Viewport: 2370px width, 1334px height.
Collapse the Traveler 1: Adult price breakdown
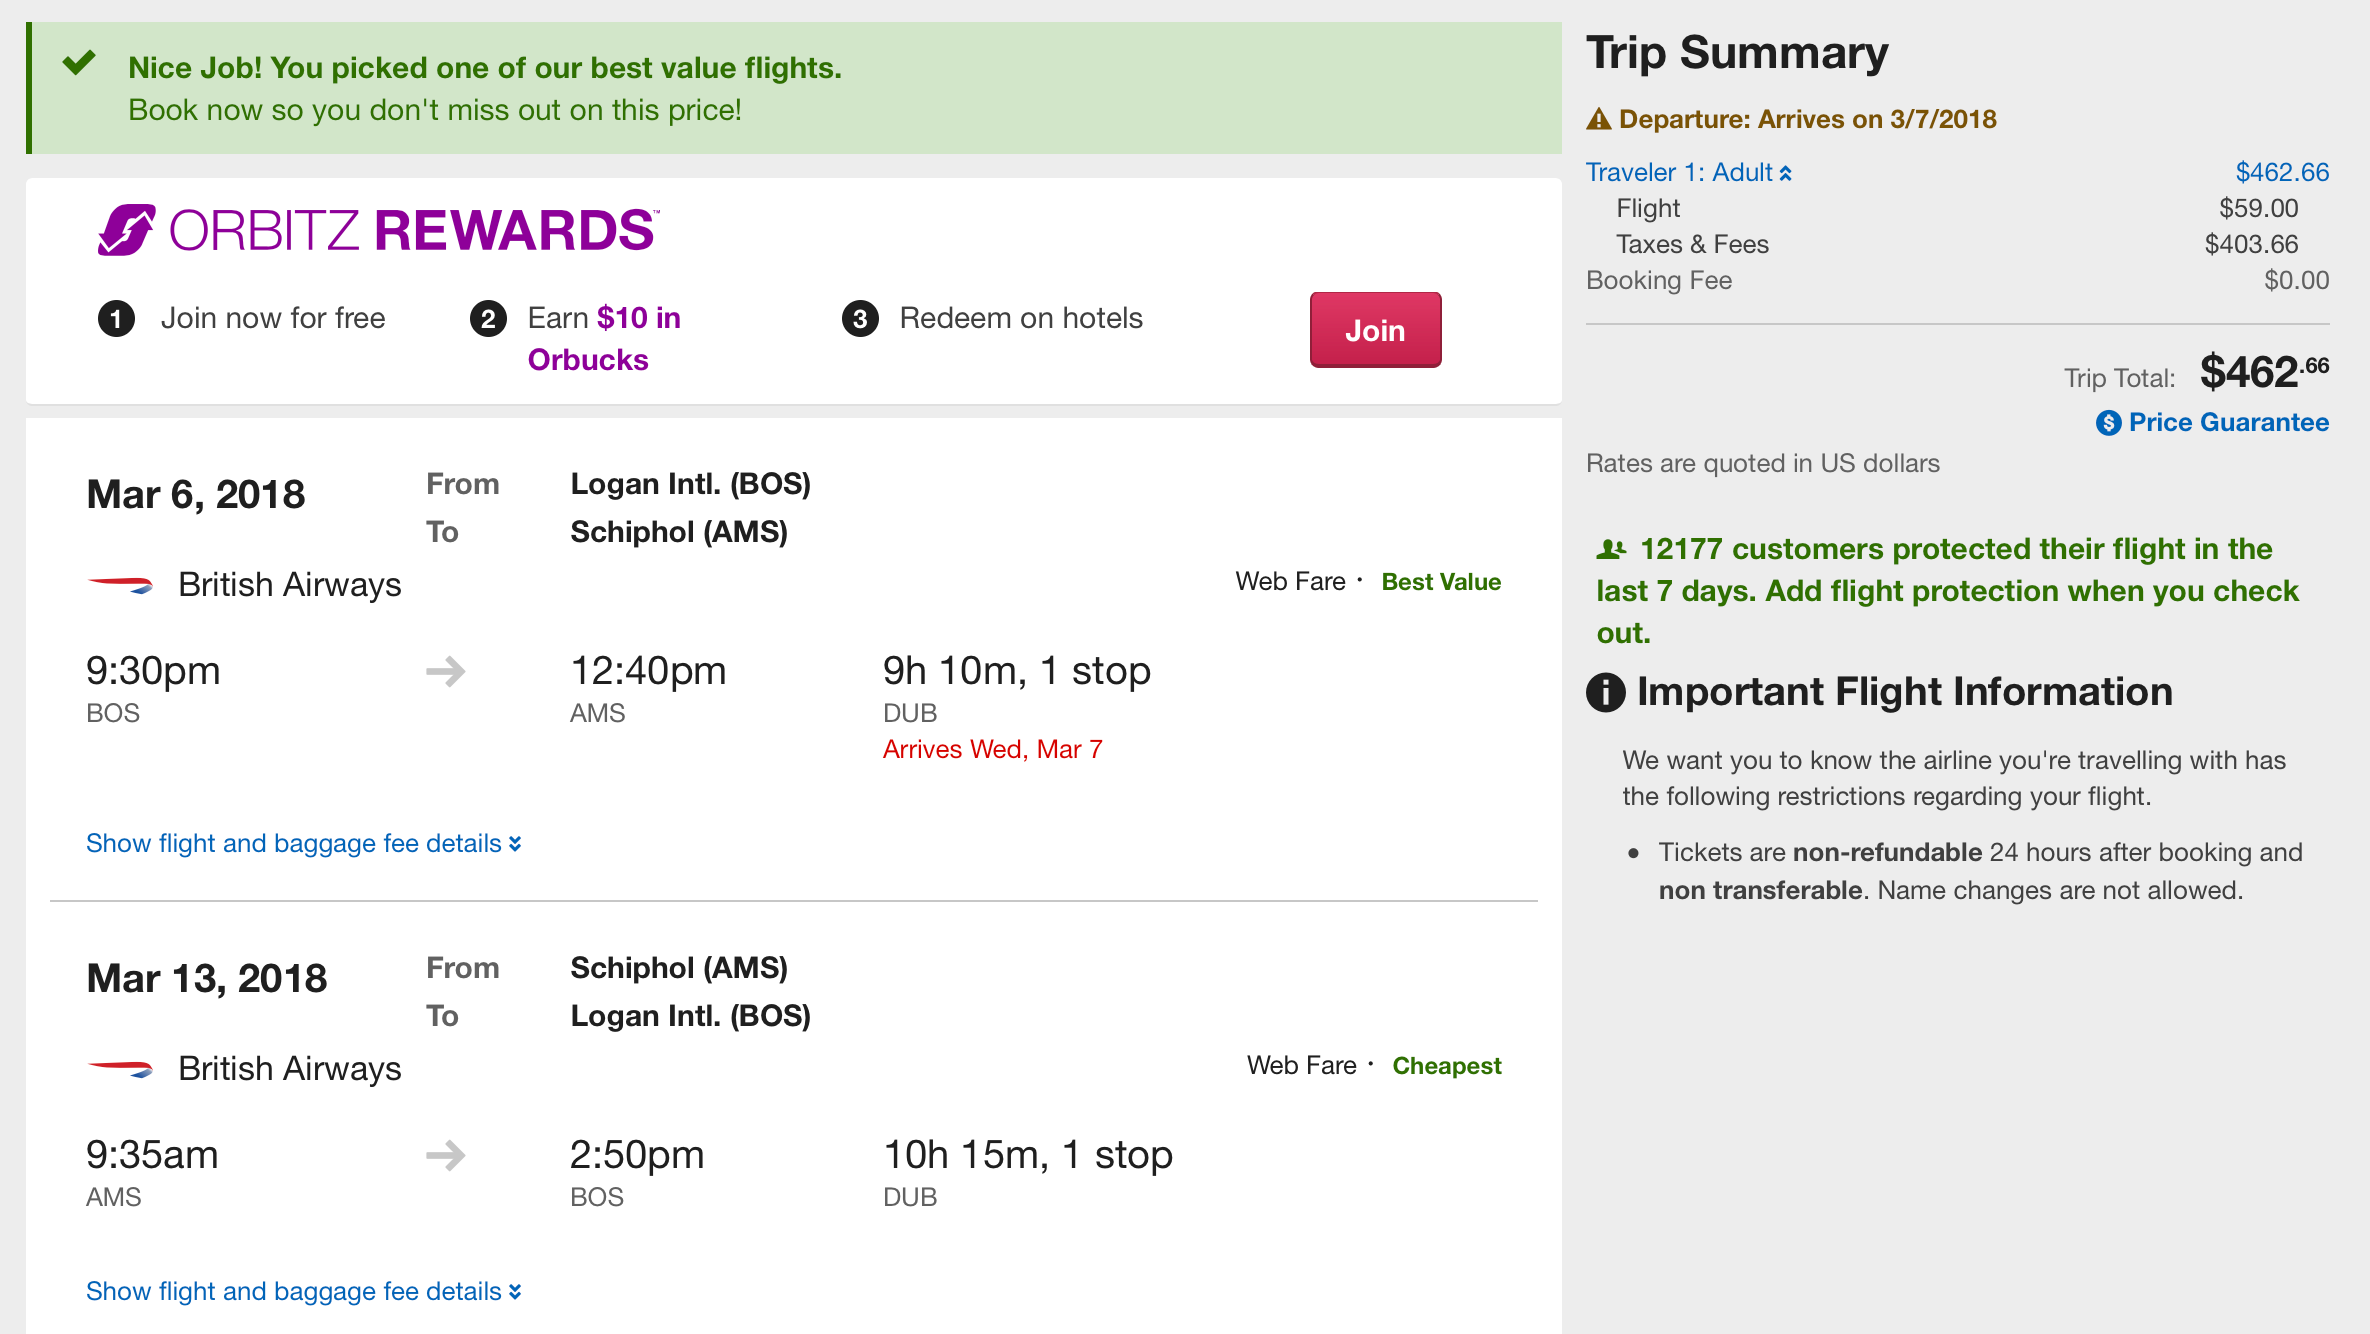click(1688, 173)
